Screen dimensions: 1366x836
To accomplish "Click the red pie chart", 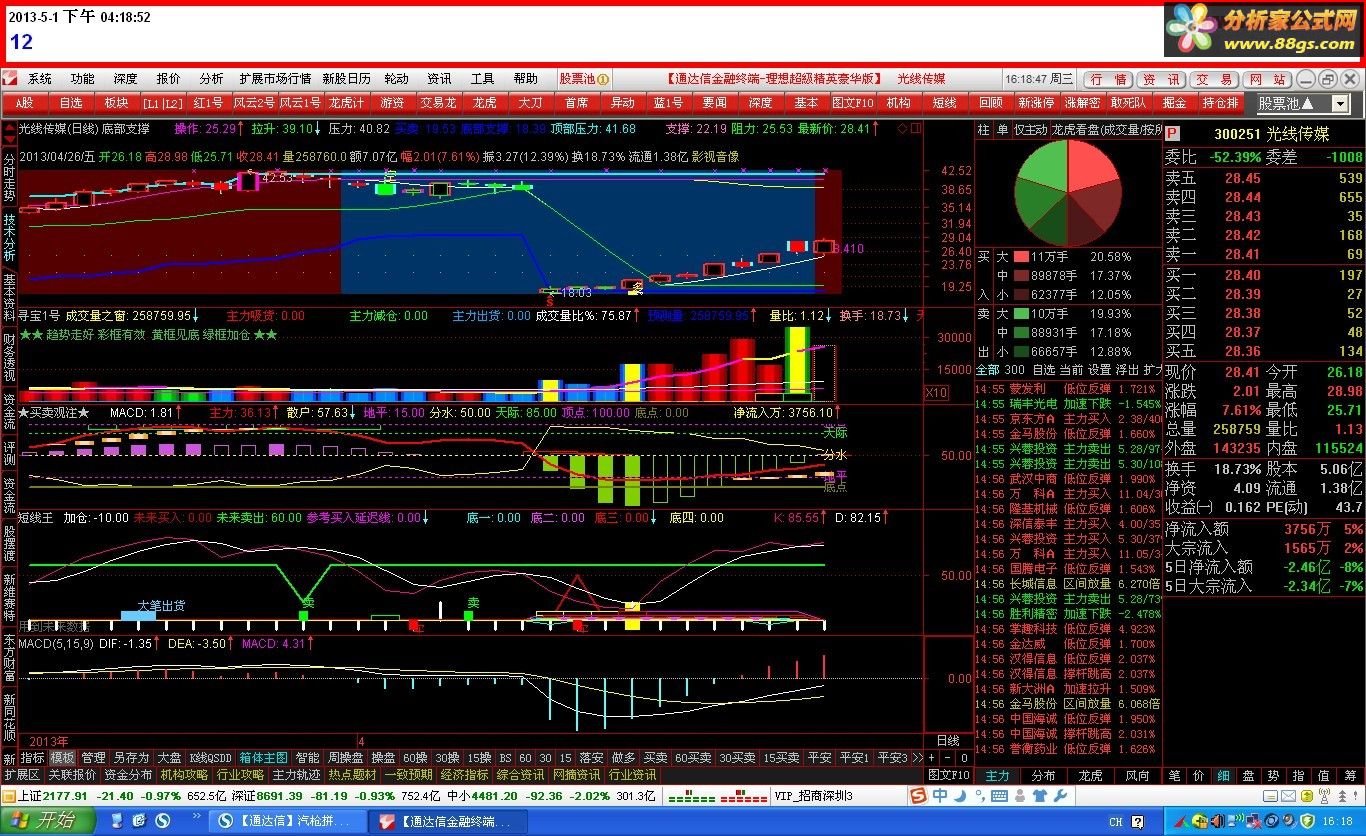I will pos(1067,194).
